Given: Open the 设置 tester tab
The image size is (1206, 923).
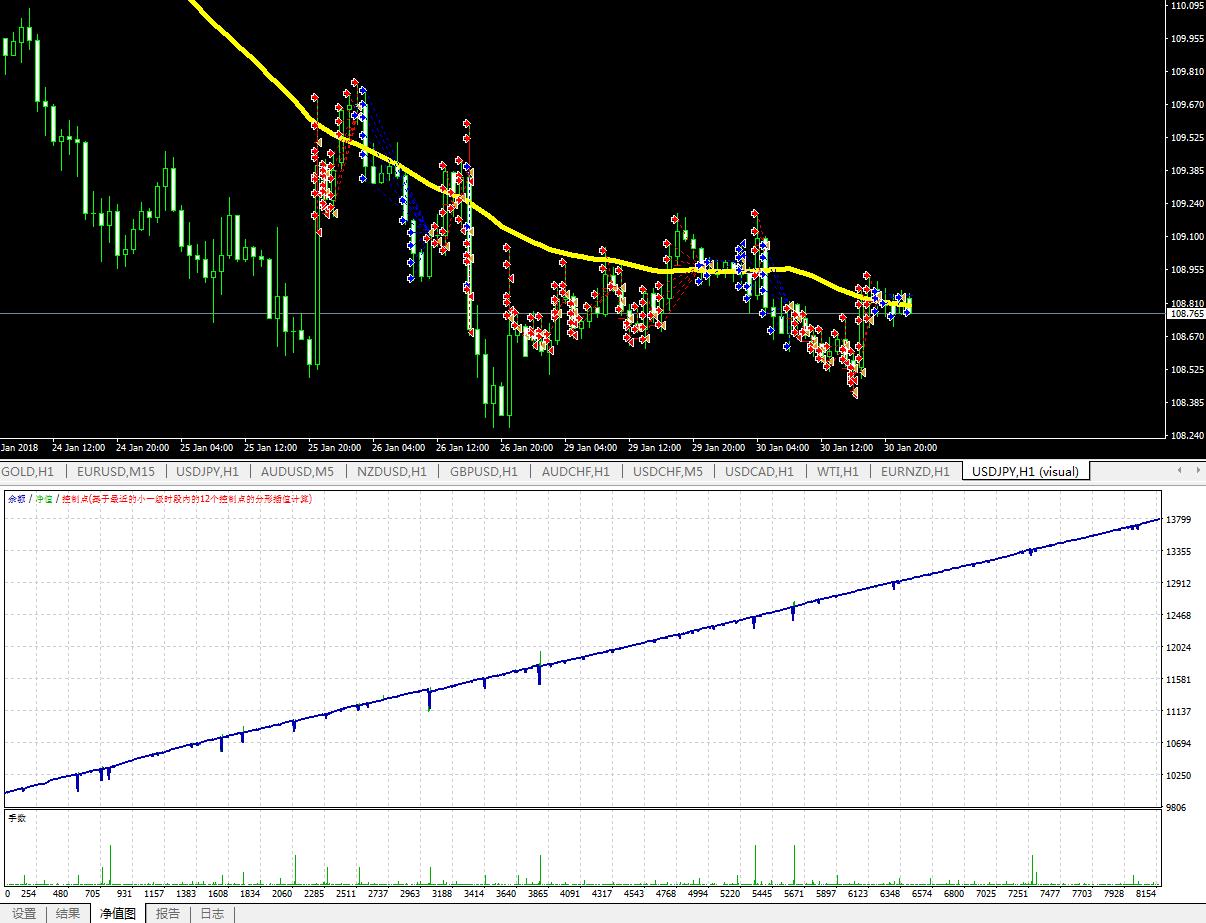Looking at the screenshot, I should click(24, 913).
